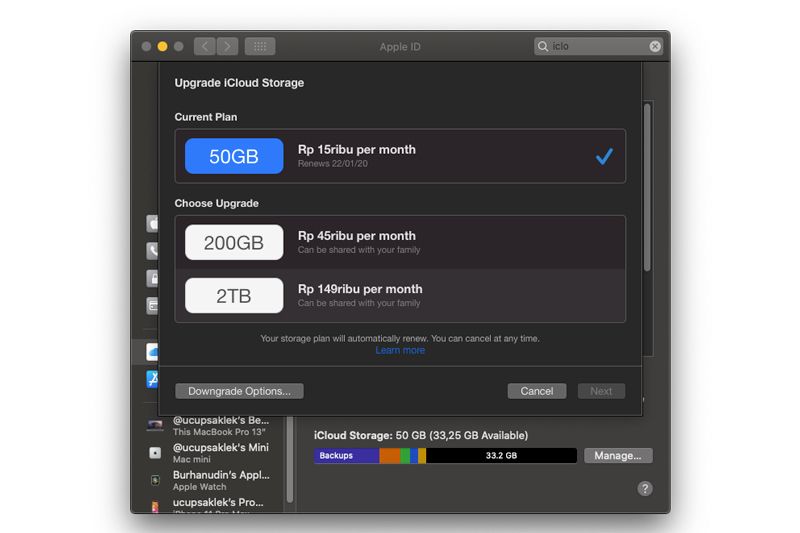The image size is (800, 533).
Task: Click the 33.2 GB free segment of storage bar
Action: point(502,455)
